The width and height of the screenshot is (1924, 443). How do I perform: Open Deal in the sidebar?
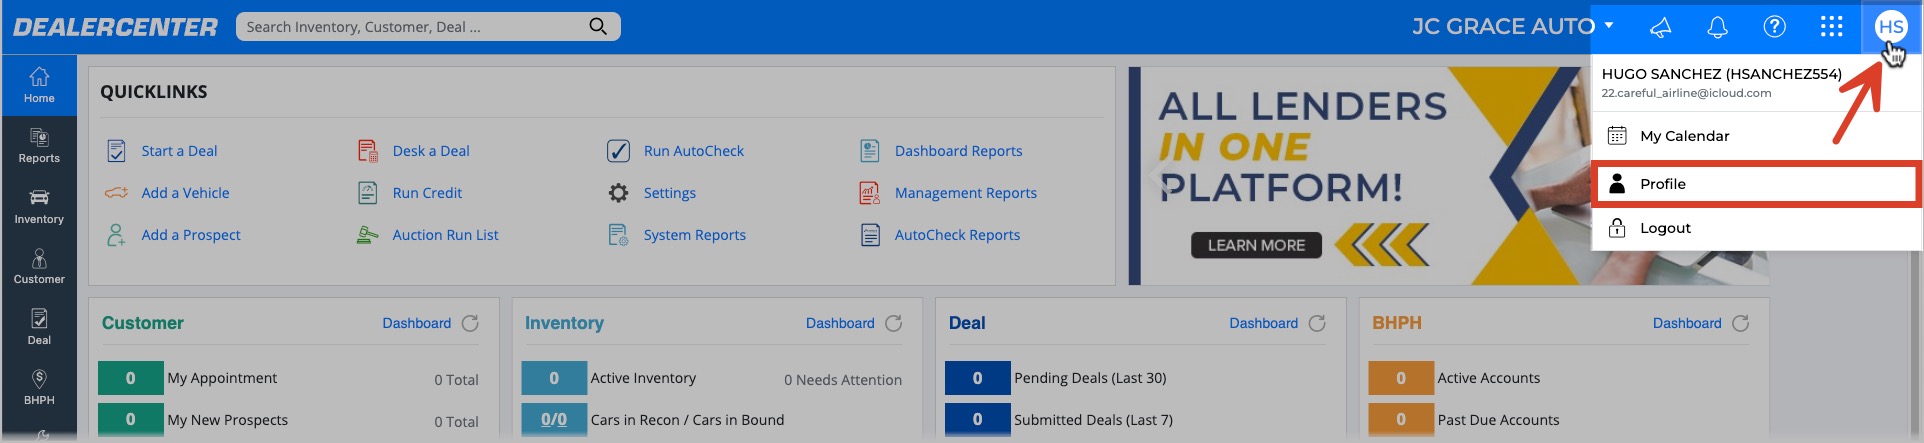(39, 327)
